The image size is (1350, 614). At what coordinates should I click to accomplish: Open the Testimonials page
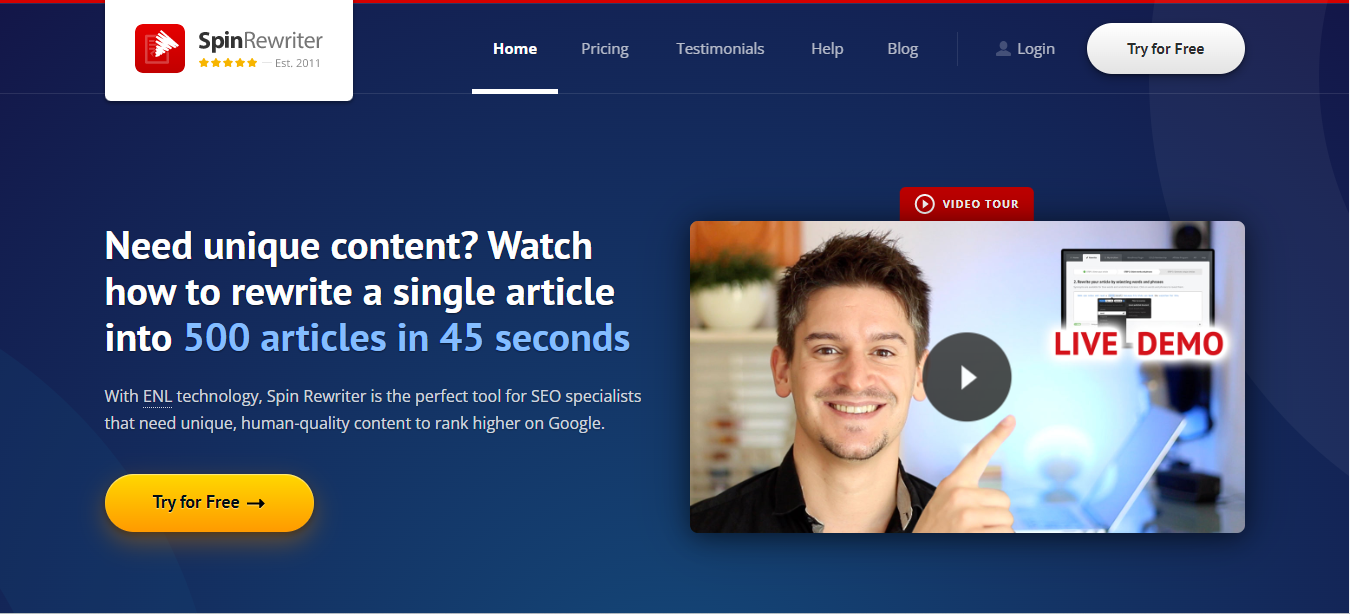(x=720, y=49)
